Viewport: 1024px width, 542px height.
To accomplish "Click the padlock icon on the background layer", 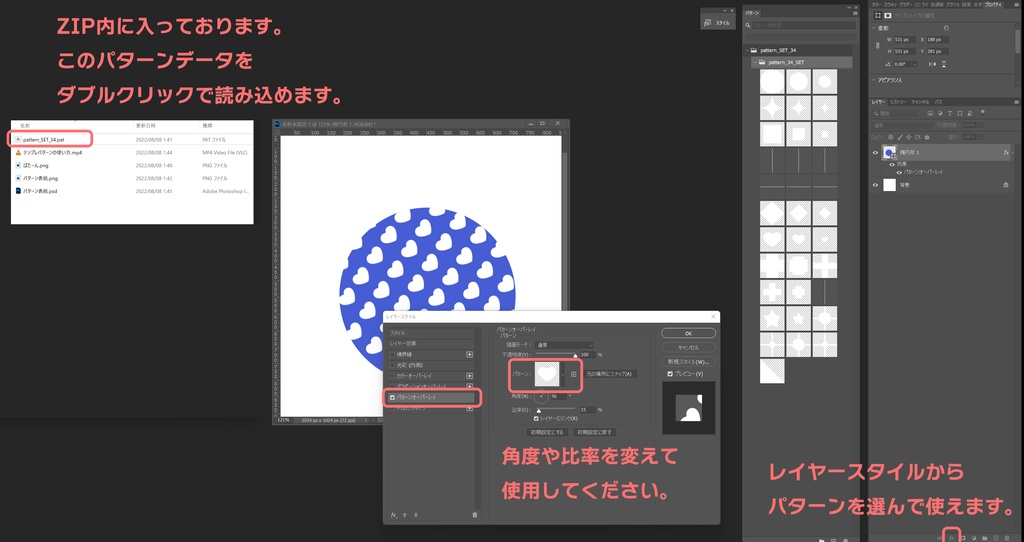I will pos(1006,185).
